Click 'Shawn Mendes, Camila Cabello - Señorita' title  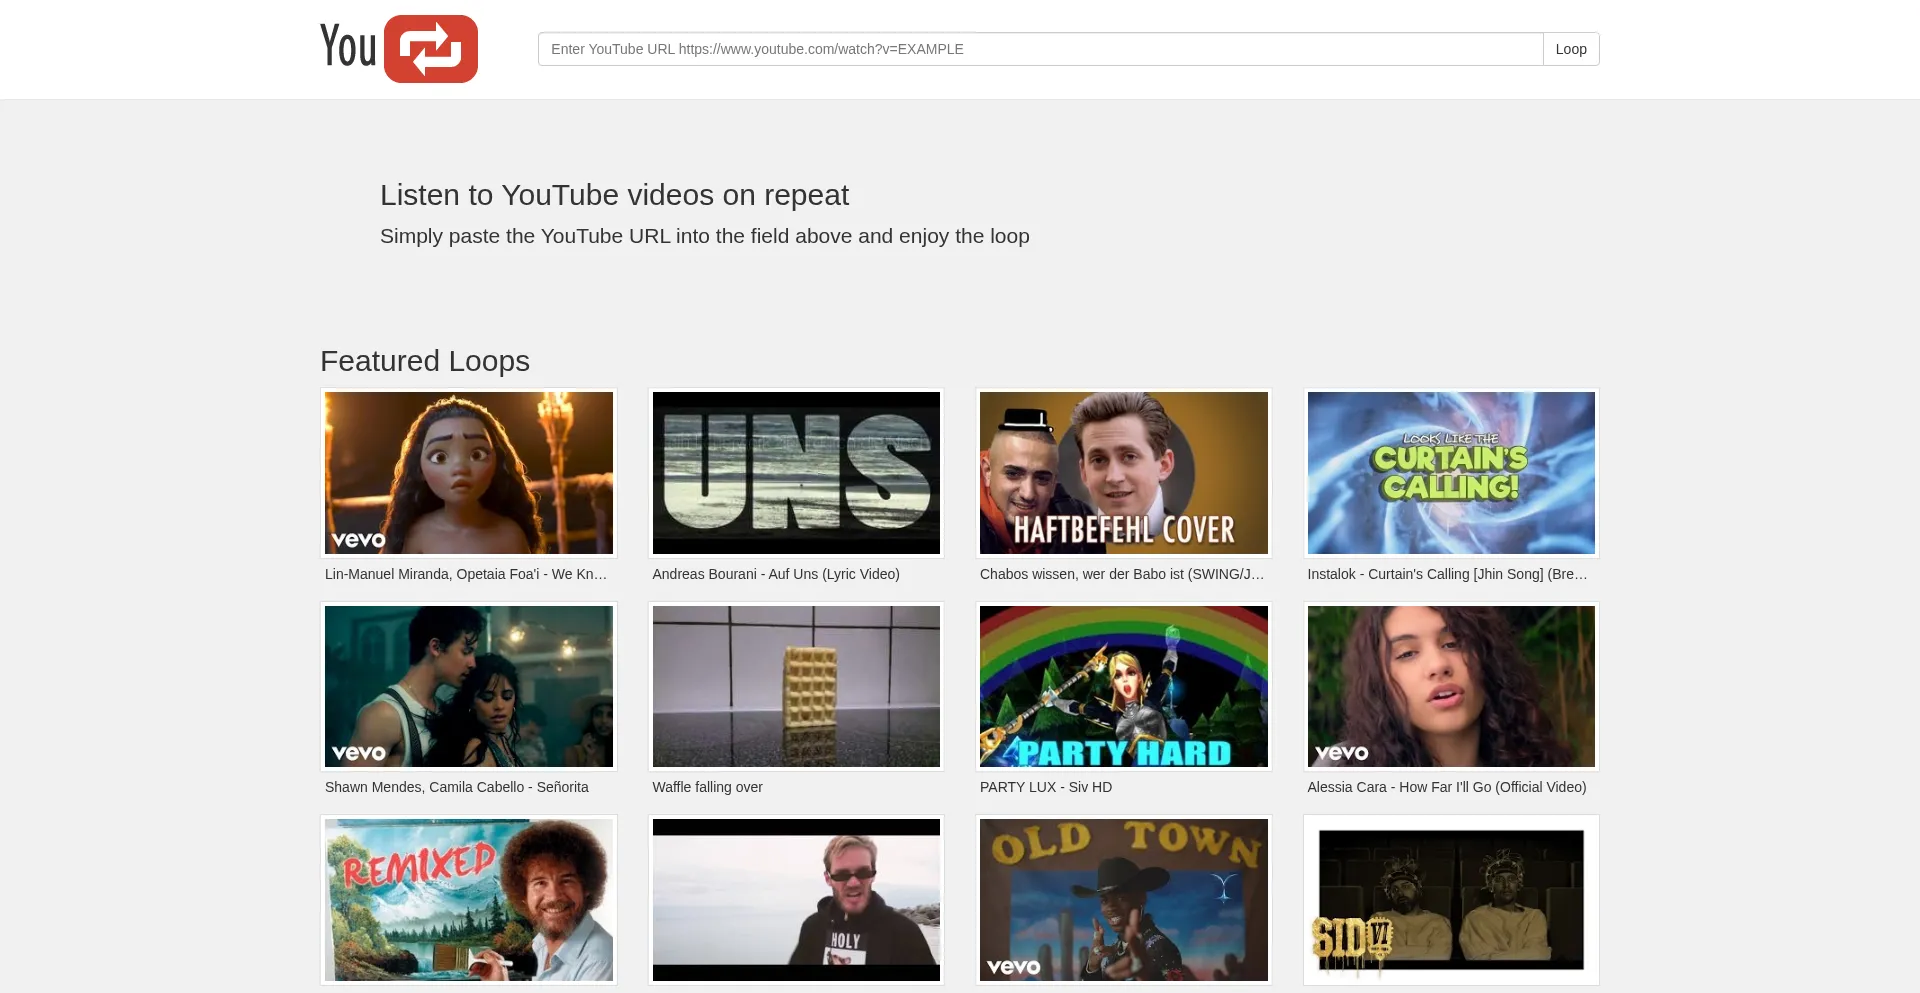pyautogui.click(x=457, y=787)
